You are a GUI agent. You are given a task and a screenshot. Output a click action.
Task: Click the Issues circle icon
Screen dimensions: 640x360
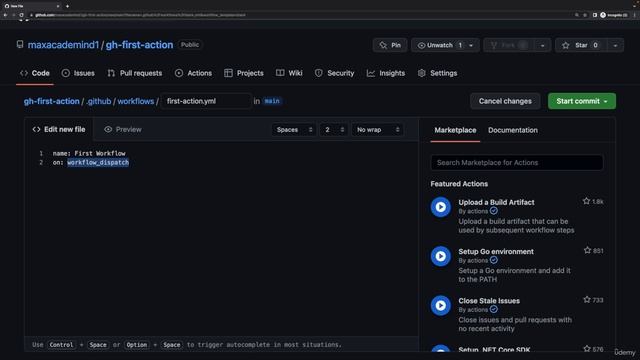tap(65, 73)
